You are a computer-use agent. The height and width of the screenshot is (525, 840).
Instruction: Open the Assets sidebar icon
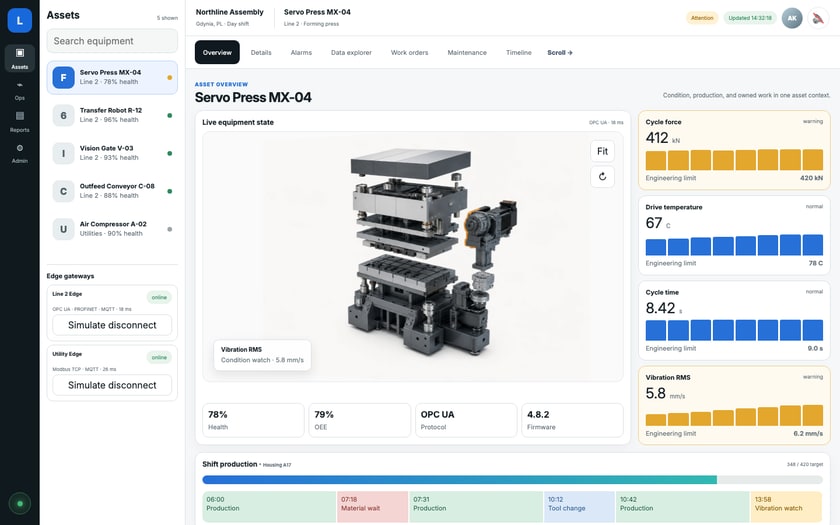pos(20,58)
